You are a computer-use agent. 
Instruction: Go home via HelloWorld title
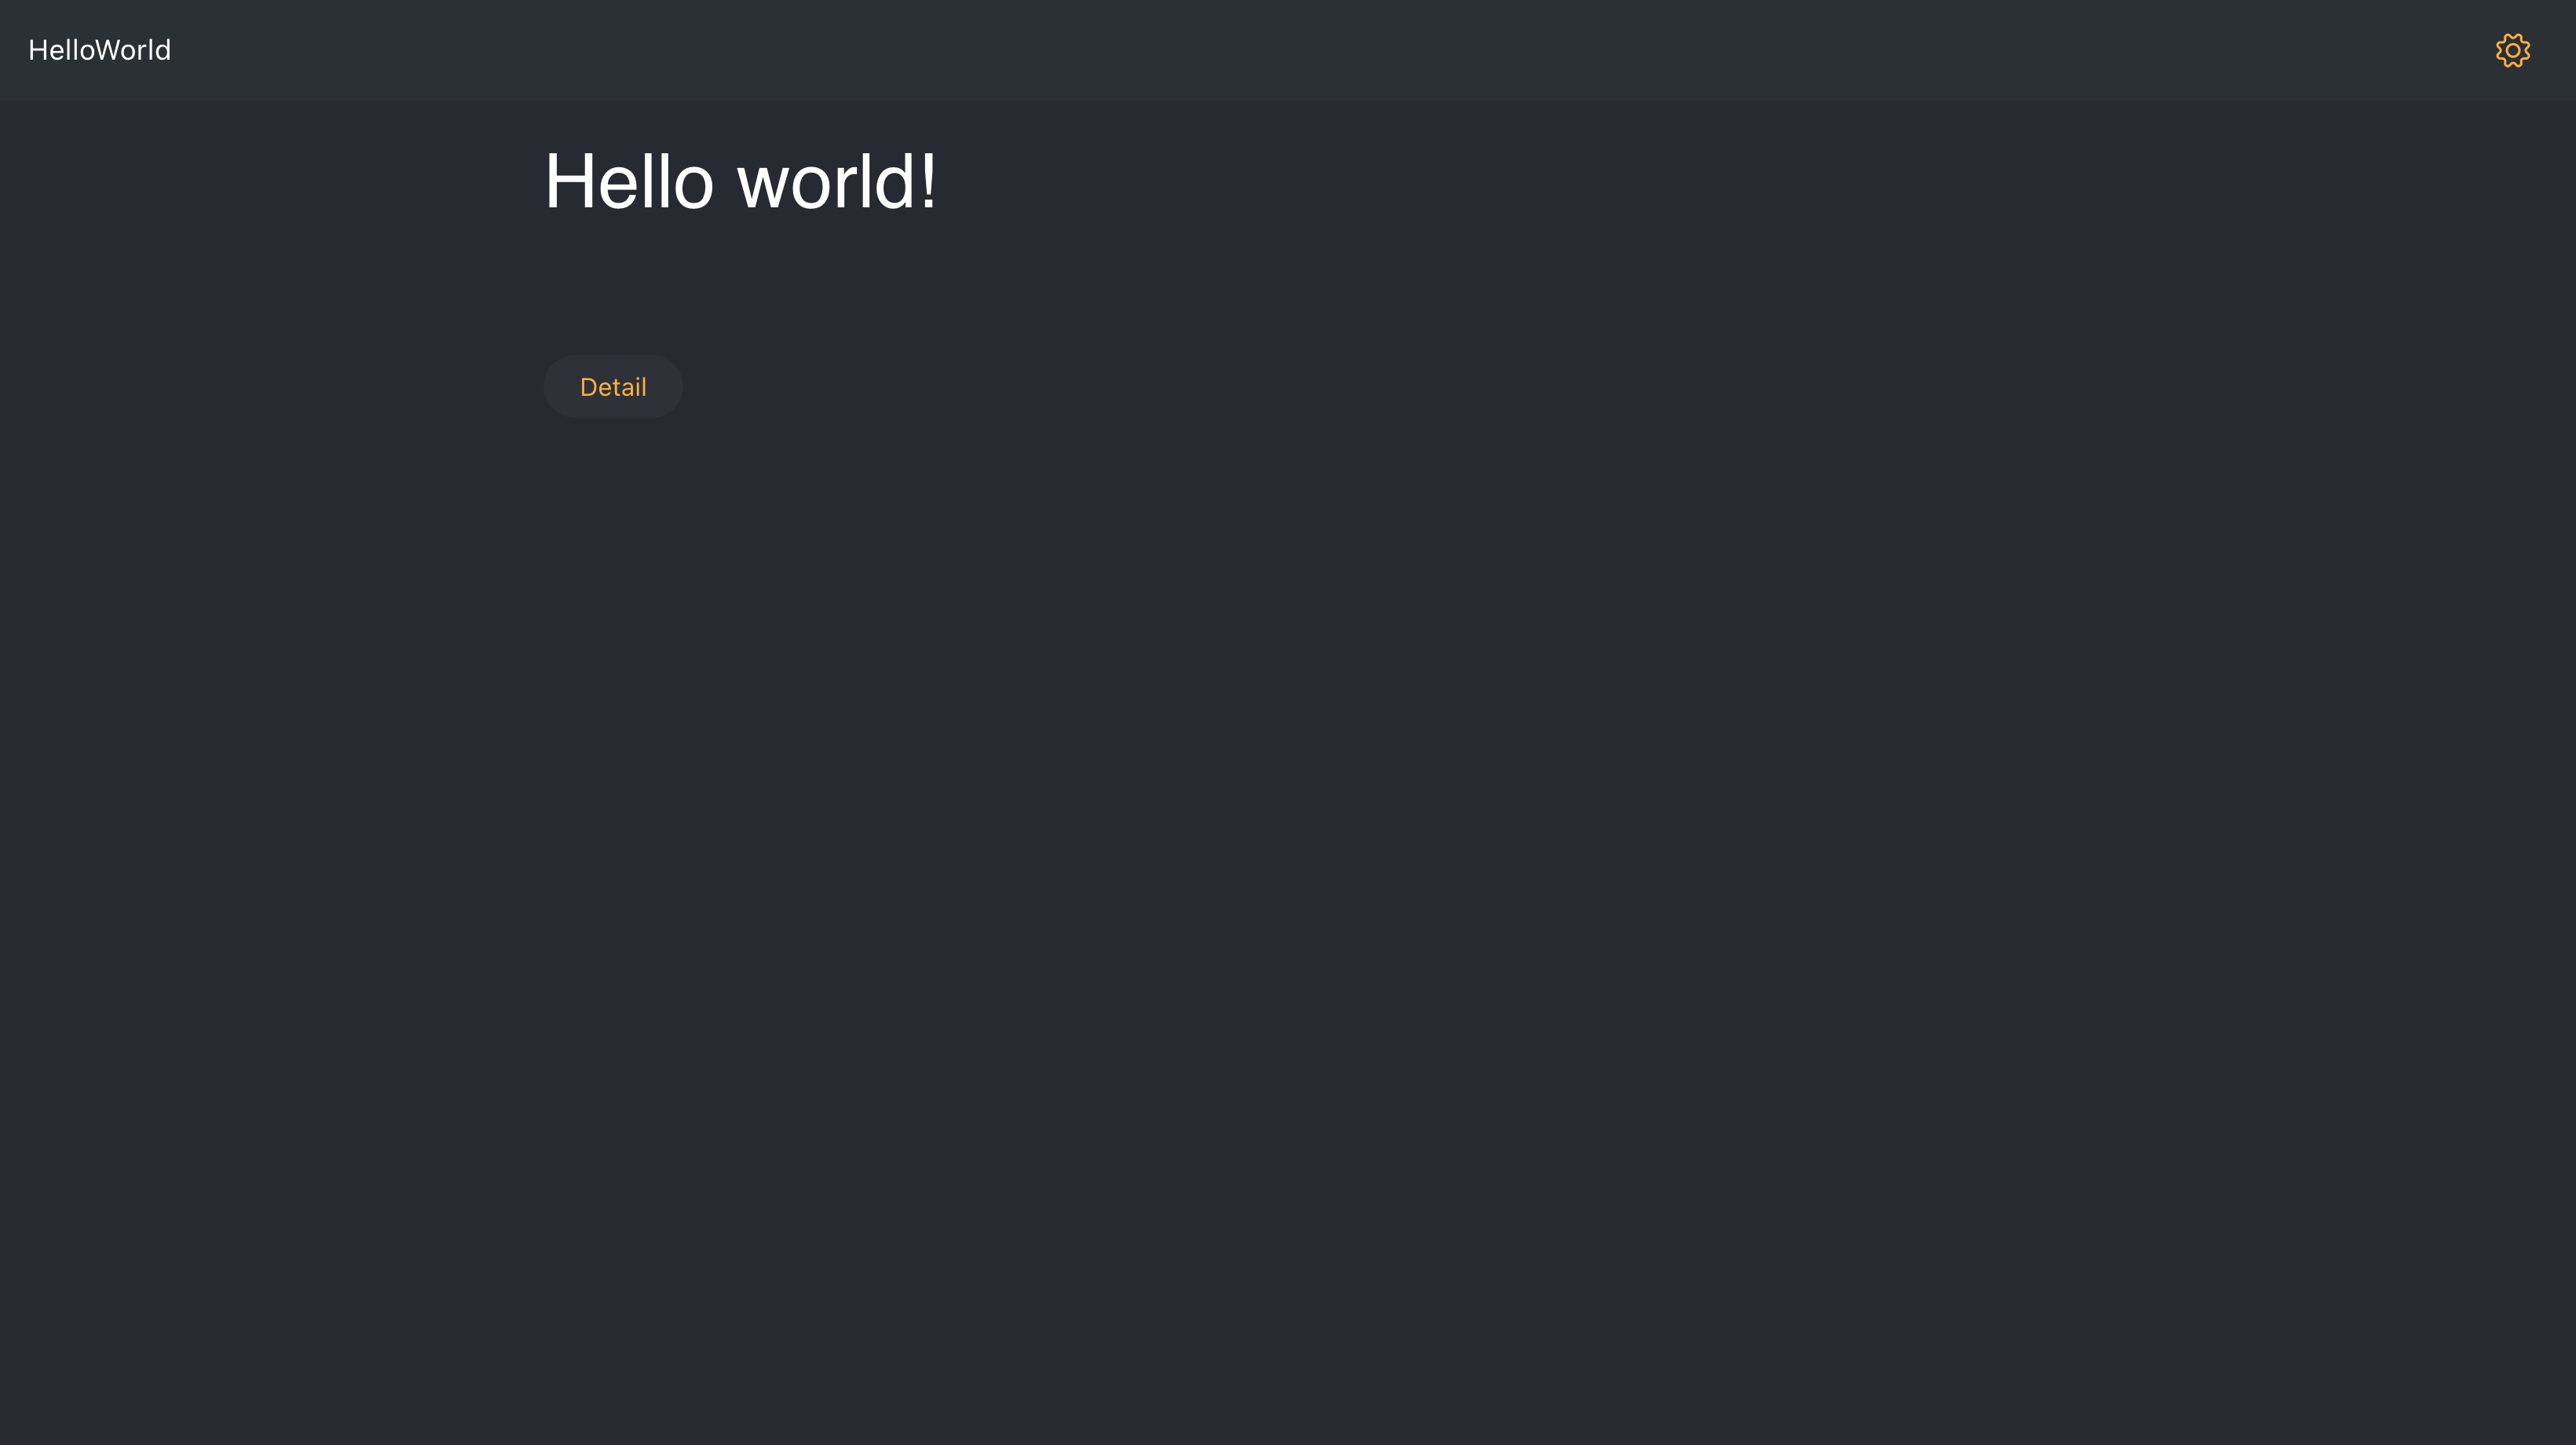(99, 50)
